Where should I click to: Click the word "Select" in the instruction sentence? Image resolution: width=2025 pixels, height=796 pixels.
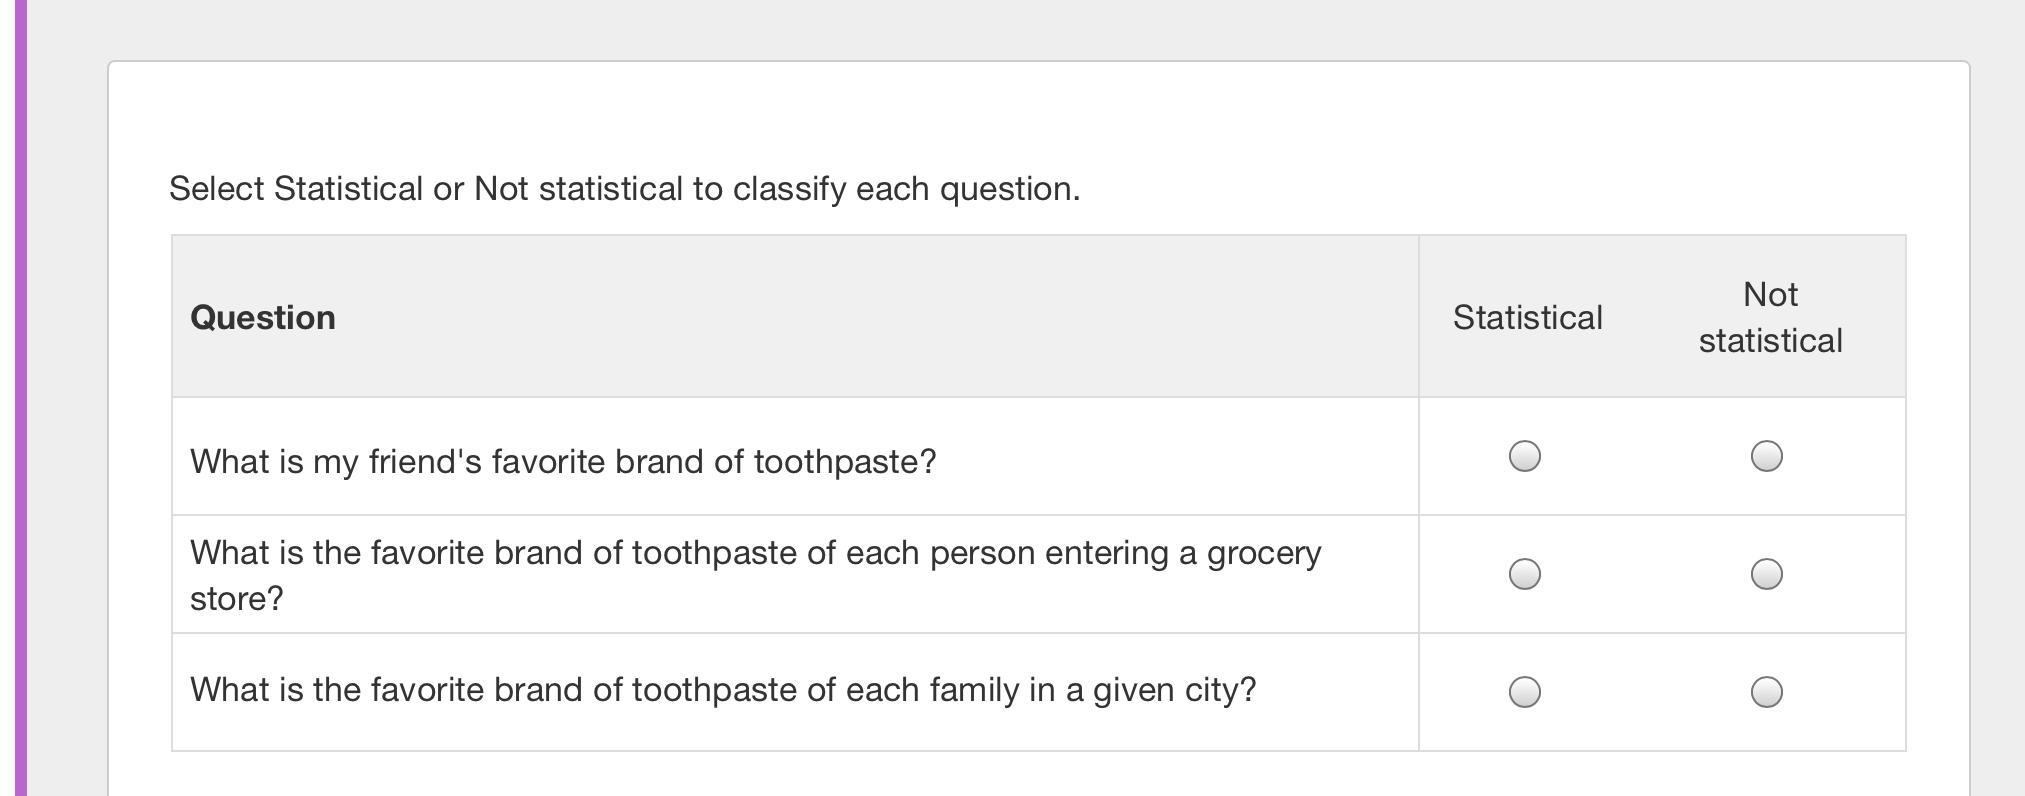click(216, 189)
